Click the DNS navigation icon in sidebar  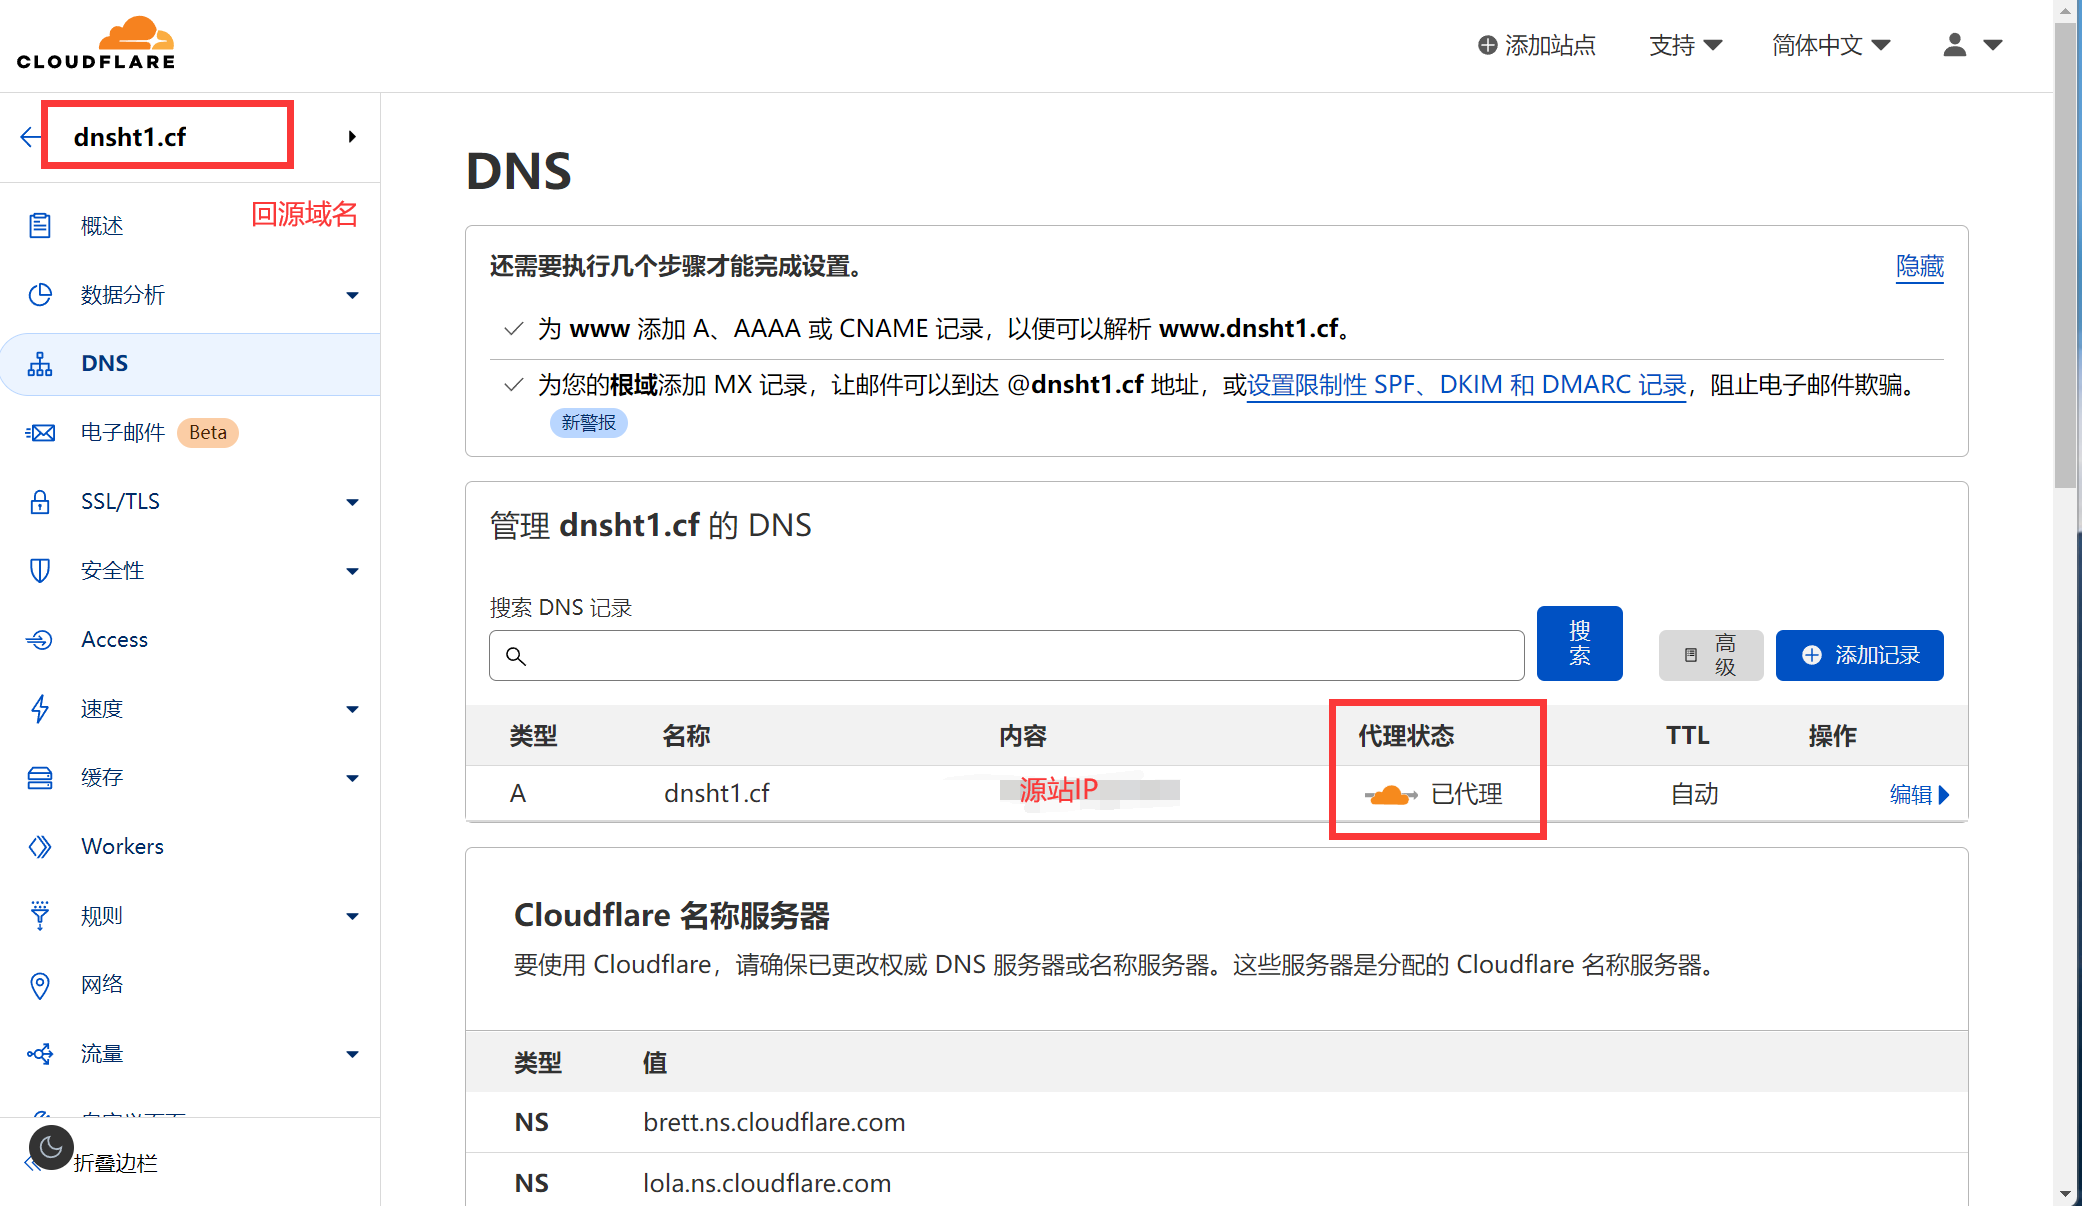click(39, 363)
